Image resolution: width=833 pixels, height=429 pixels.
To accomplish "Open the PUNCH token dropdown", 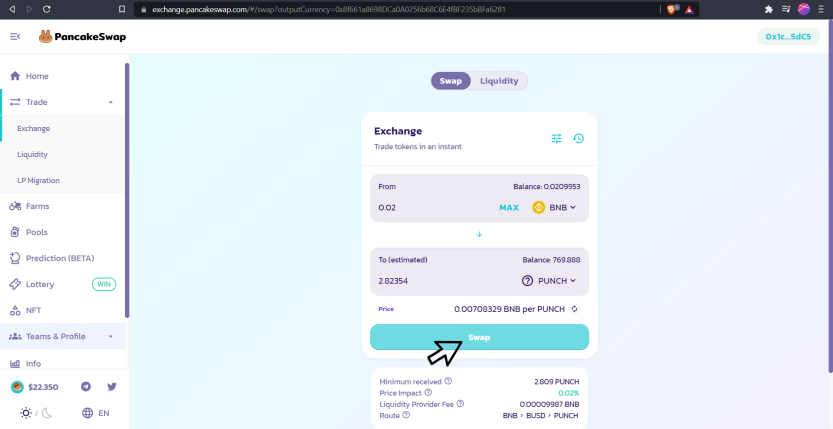I will pos(549,280).
